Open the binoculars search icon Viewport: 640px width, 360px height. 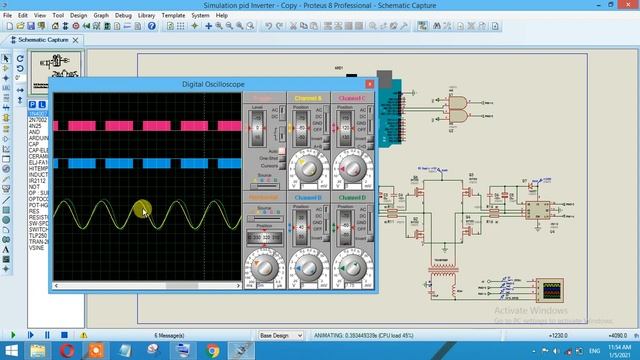pyautogui.click(x=436, y=26)
